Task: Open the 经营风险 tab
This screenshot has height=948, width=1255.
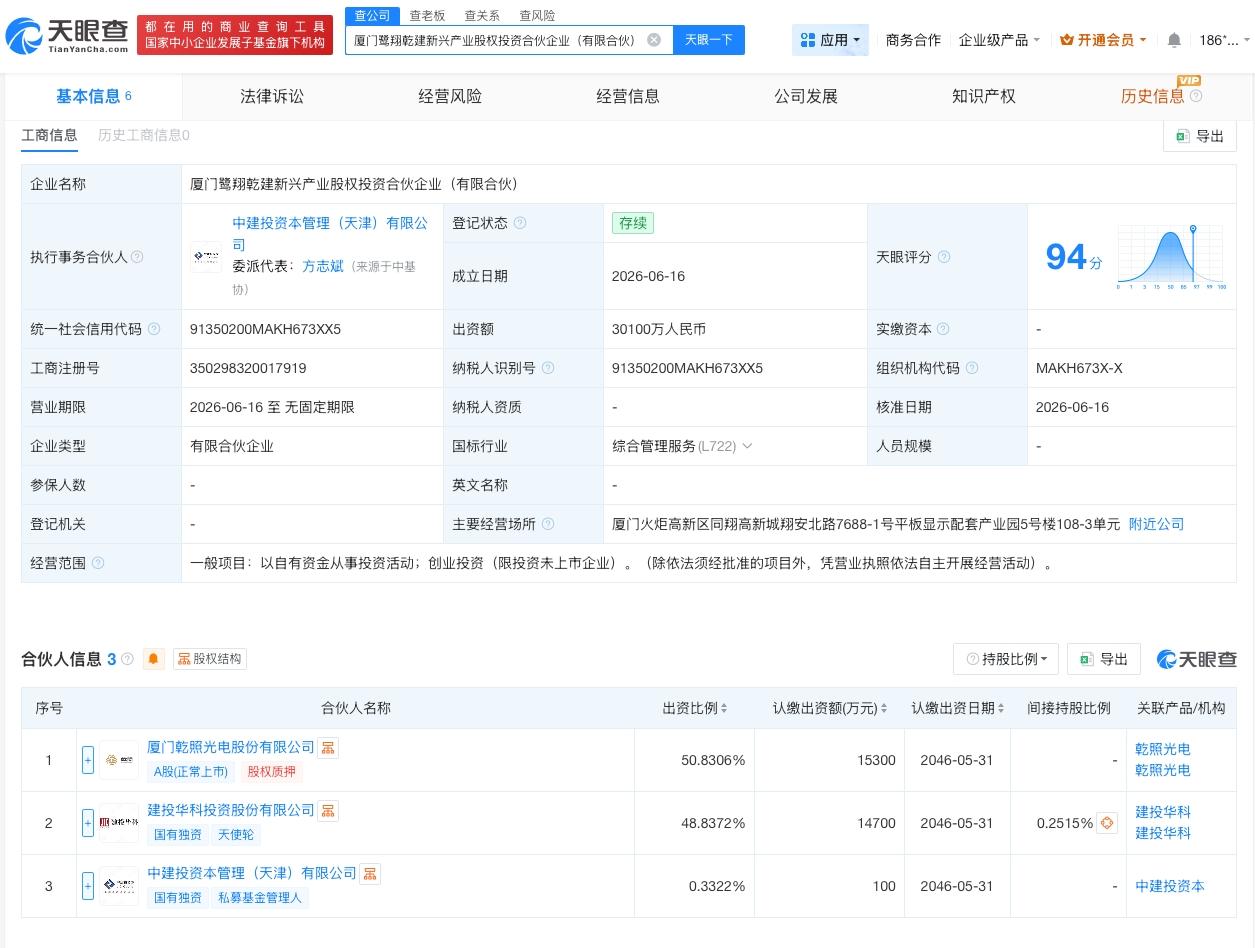Action: tap(450, 96)
